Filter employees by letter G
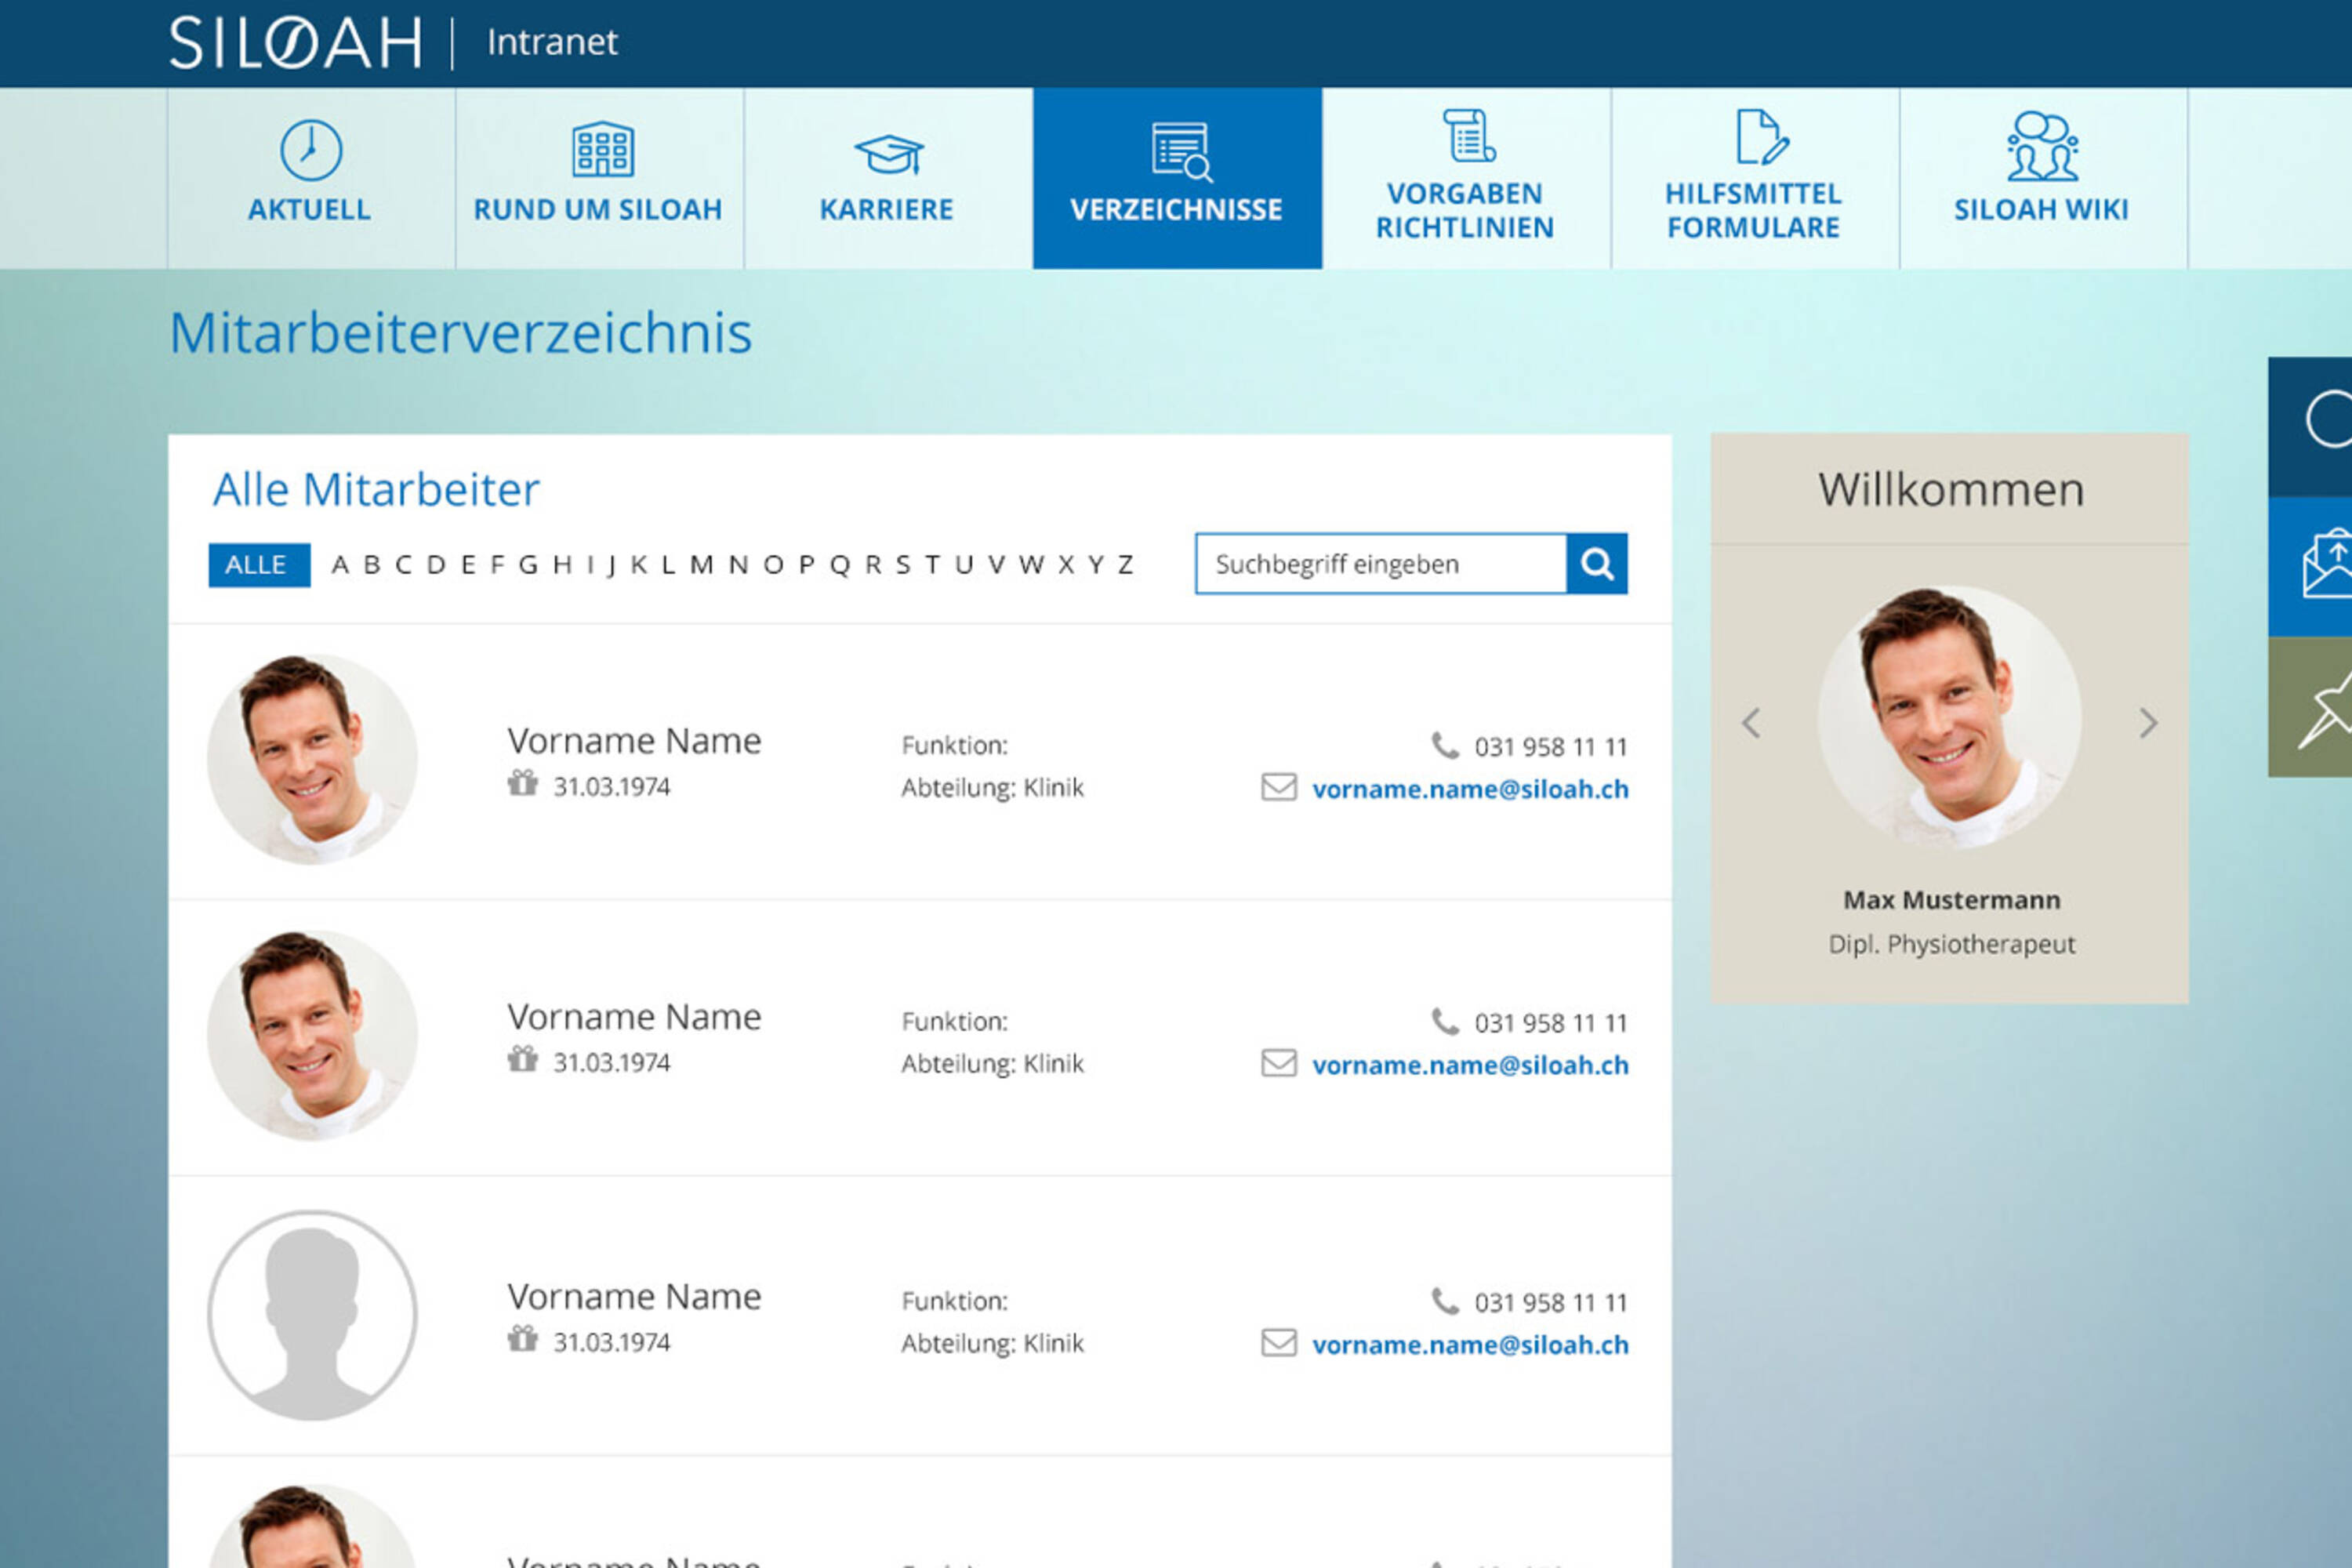The image size is (2352, 1568). coord(528,565)
